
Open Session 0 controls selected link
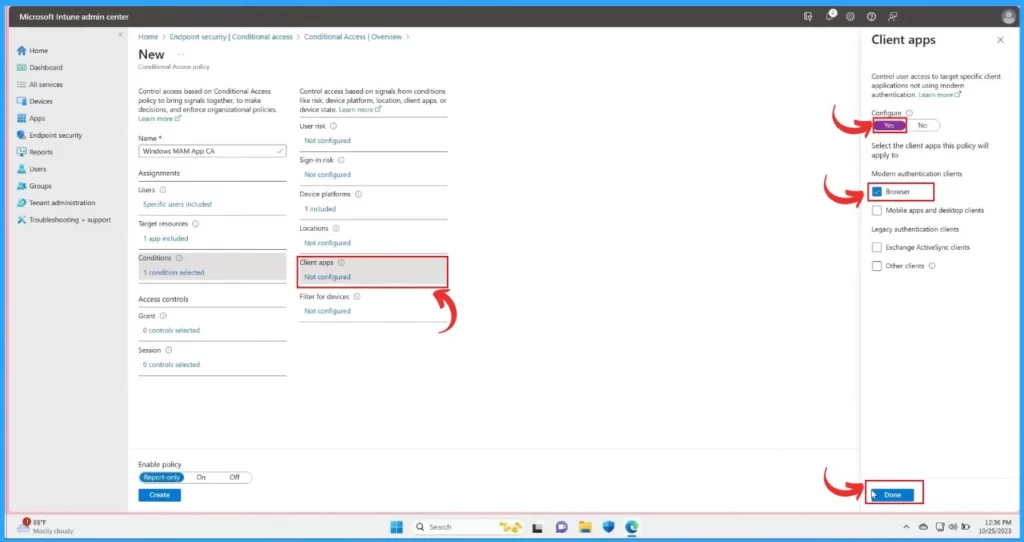(171, 364)
